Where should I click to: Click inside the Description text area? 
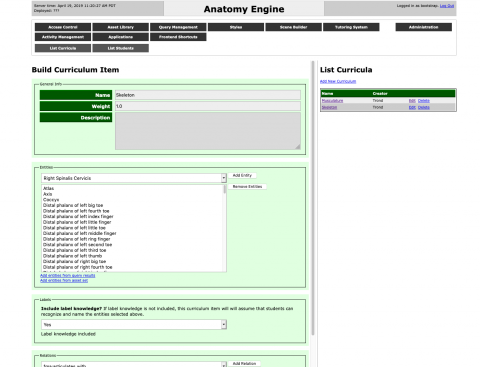(208, 131)
